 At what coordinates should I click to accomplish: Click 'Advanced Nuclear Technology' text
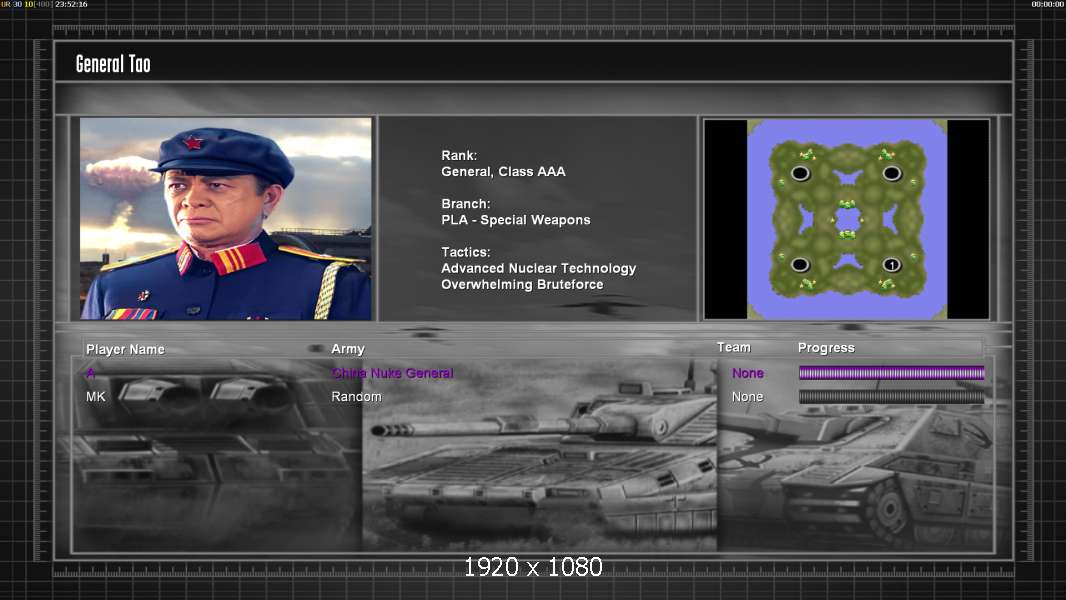click(538, 268)
